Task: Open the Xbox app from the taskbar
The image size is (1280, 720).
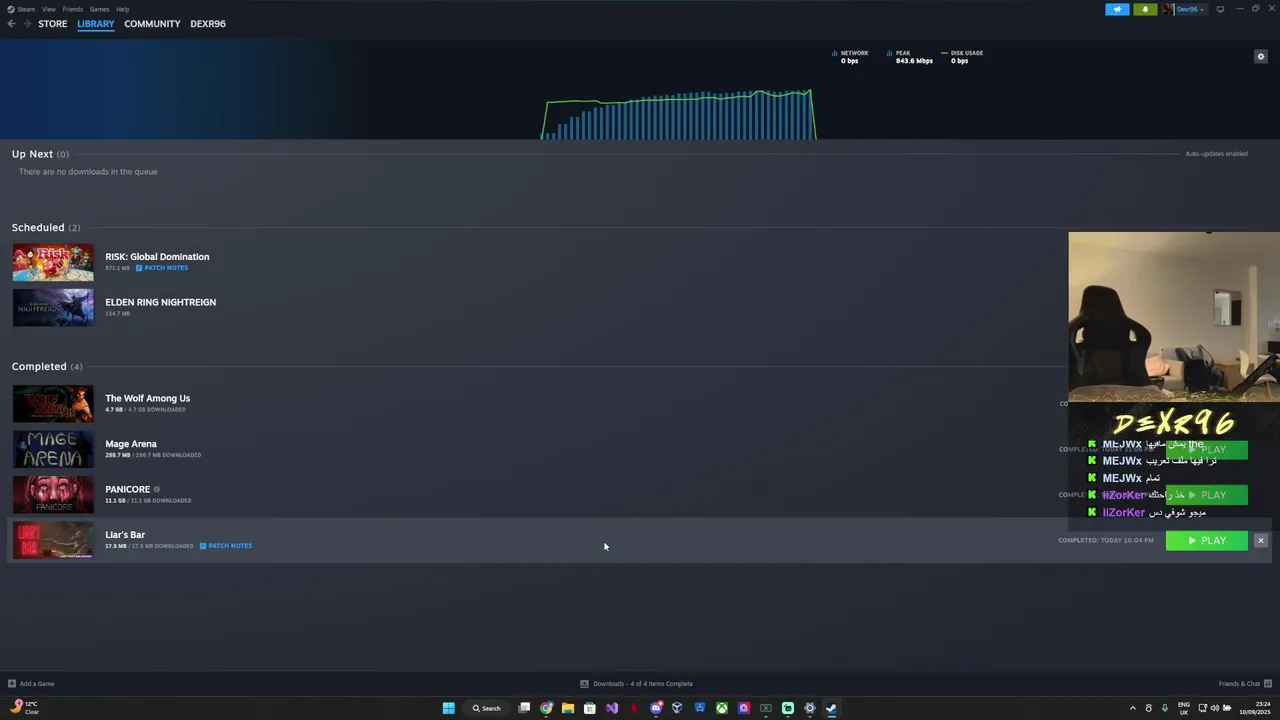Action: 721,708
